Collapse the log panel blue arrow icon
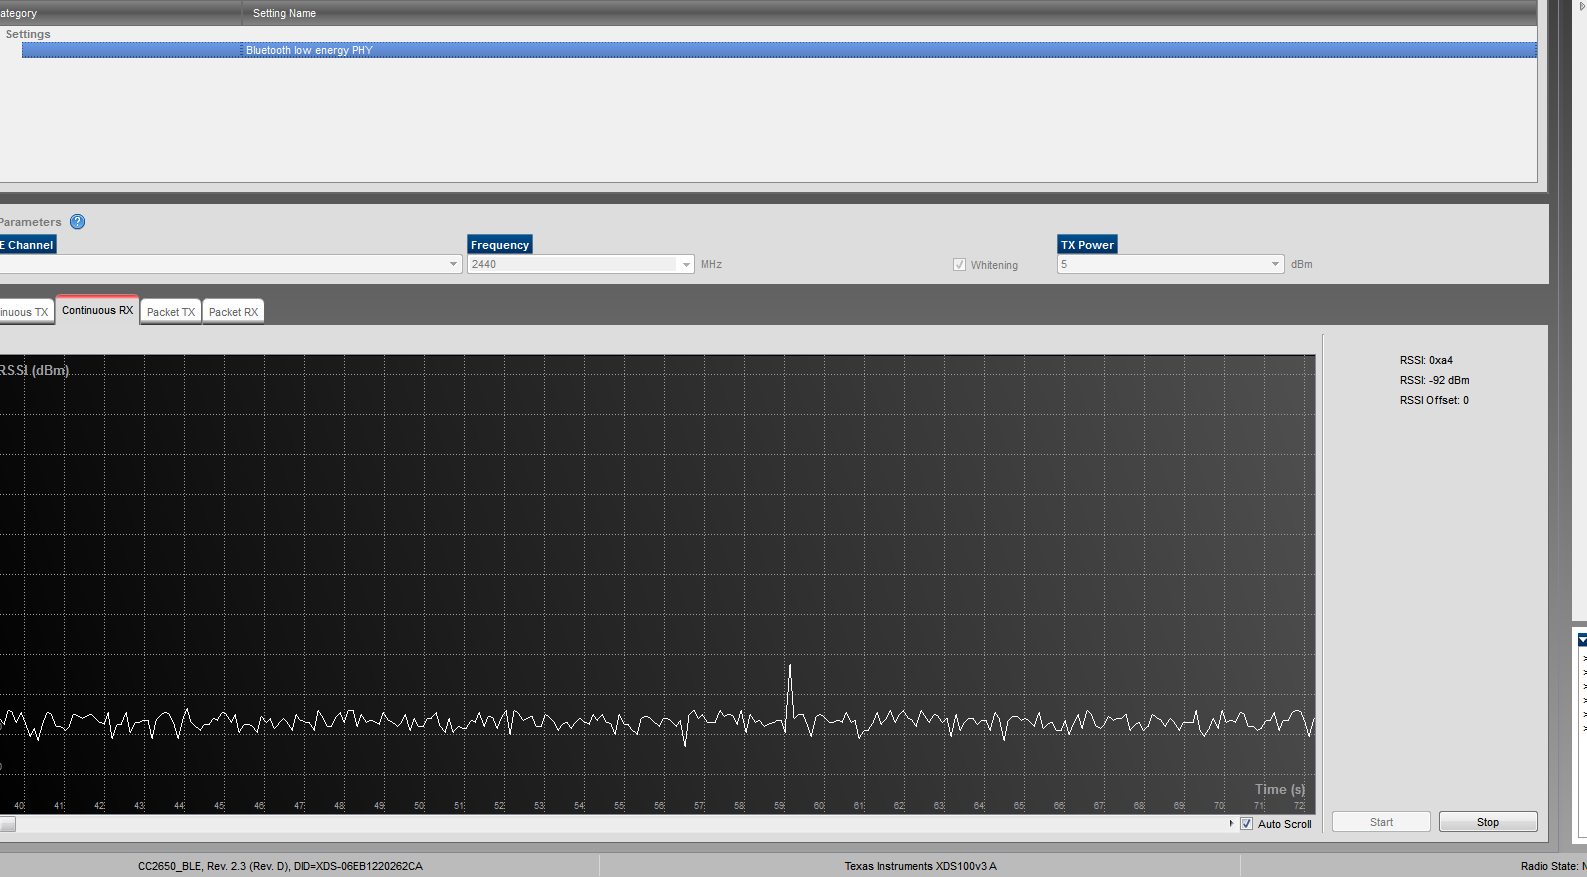 coord(1582,640)
